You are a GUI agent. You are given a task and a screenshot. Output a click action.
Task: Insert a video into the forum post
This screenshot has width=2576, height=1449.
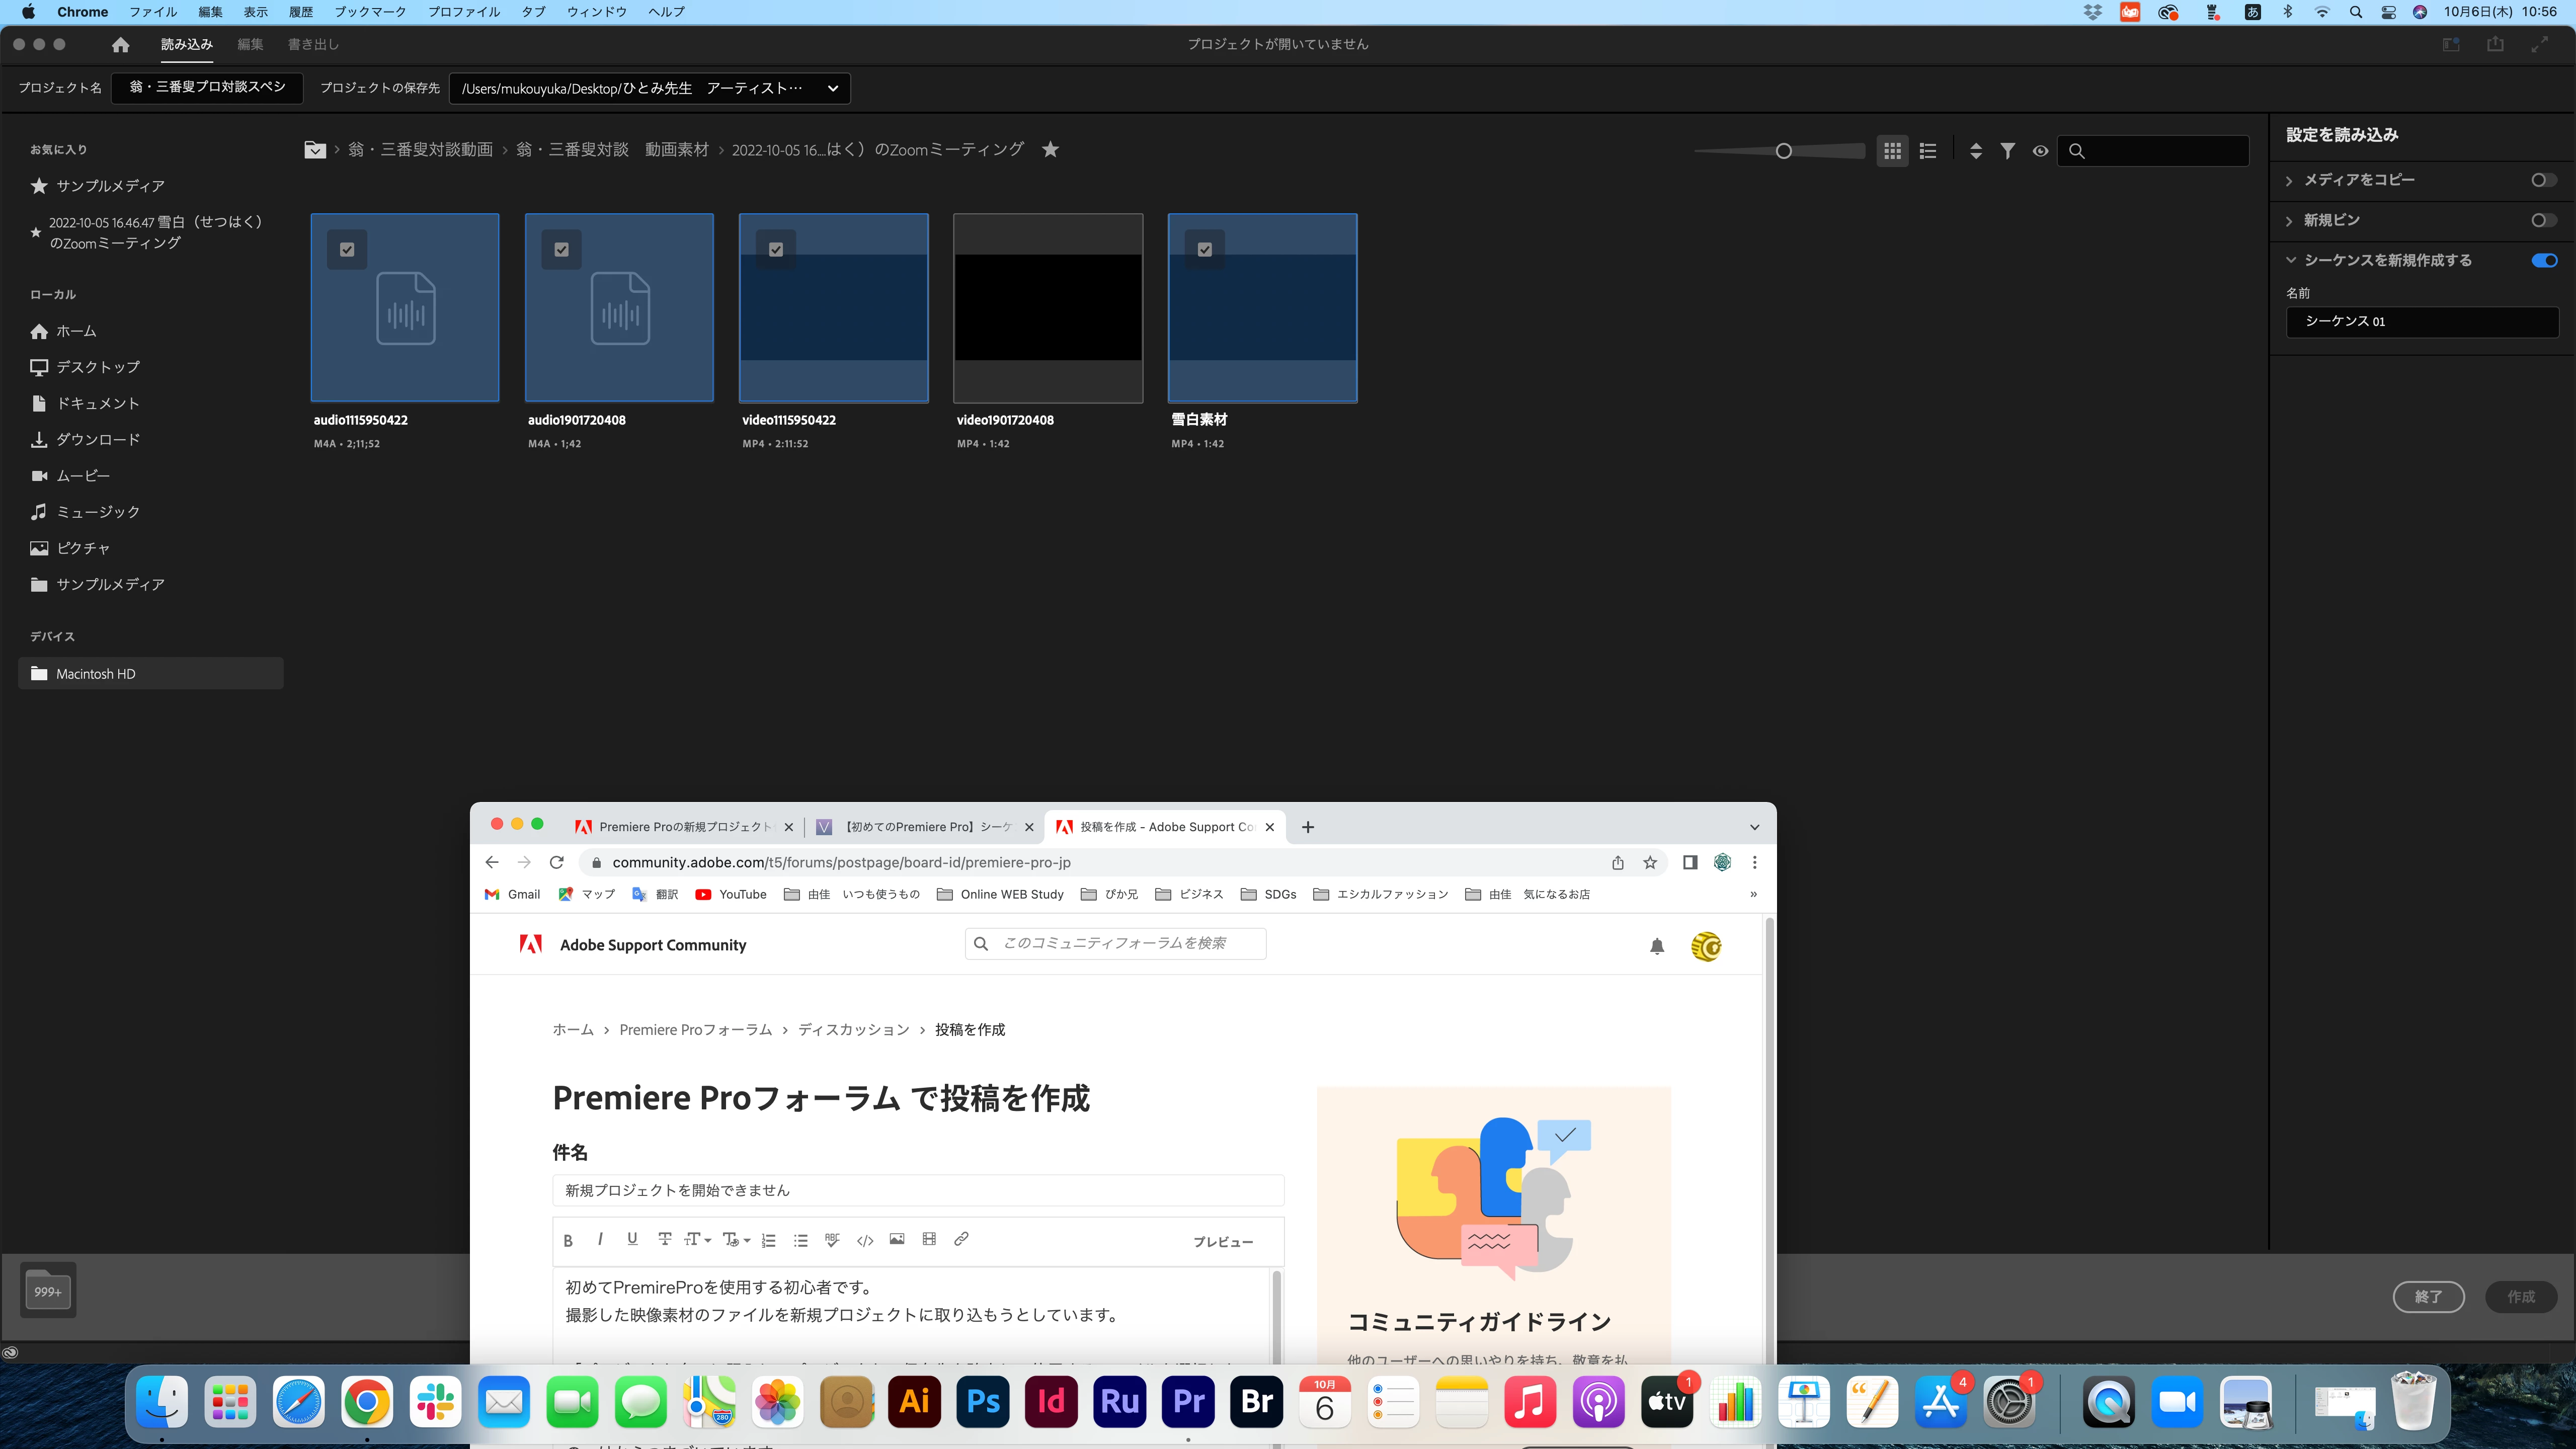click(929, 1239)
